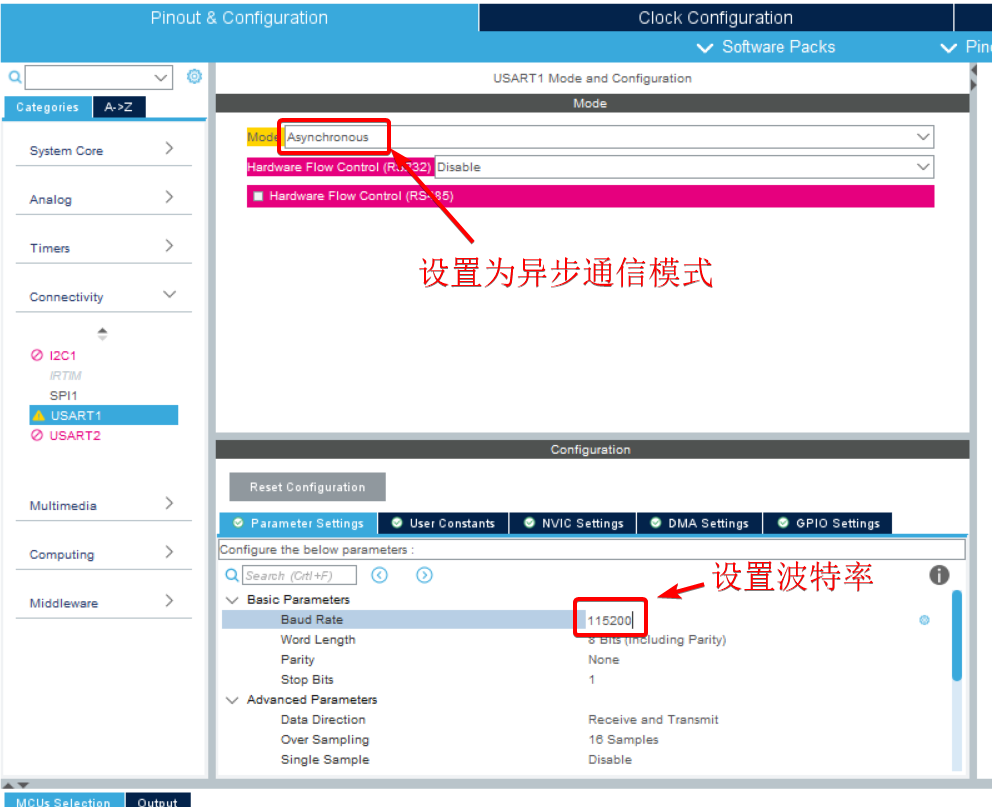Collapse the Basic Parameters section

click(x=233, y=600)
